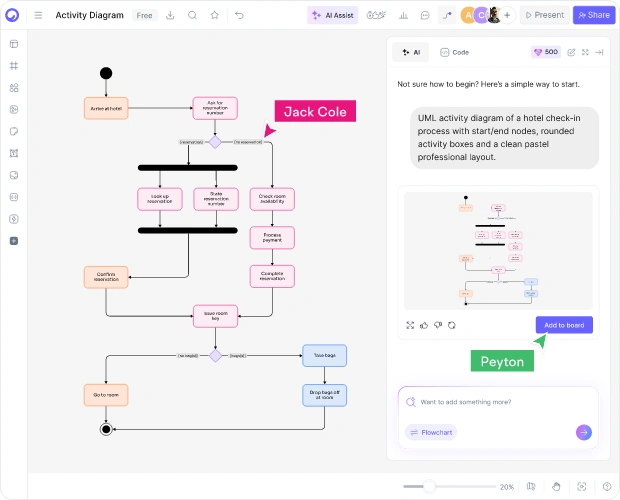Collapse the AI side panel
This screenshot has width=620, height=500.
pyautogui.click(x=599, y=52)
